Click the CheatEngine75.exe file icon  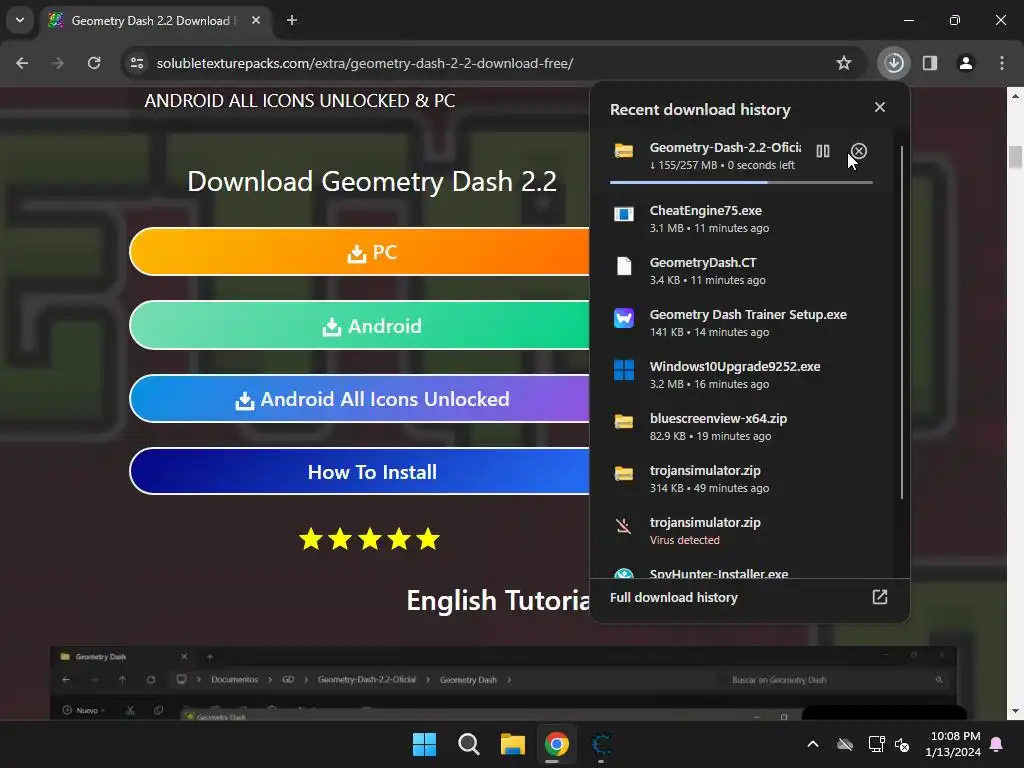624,214
